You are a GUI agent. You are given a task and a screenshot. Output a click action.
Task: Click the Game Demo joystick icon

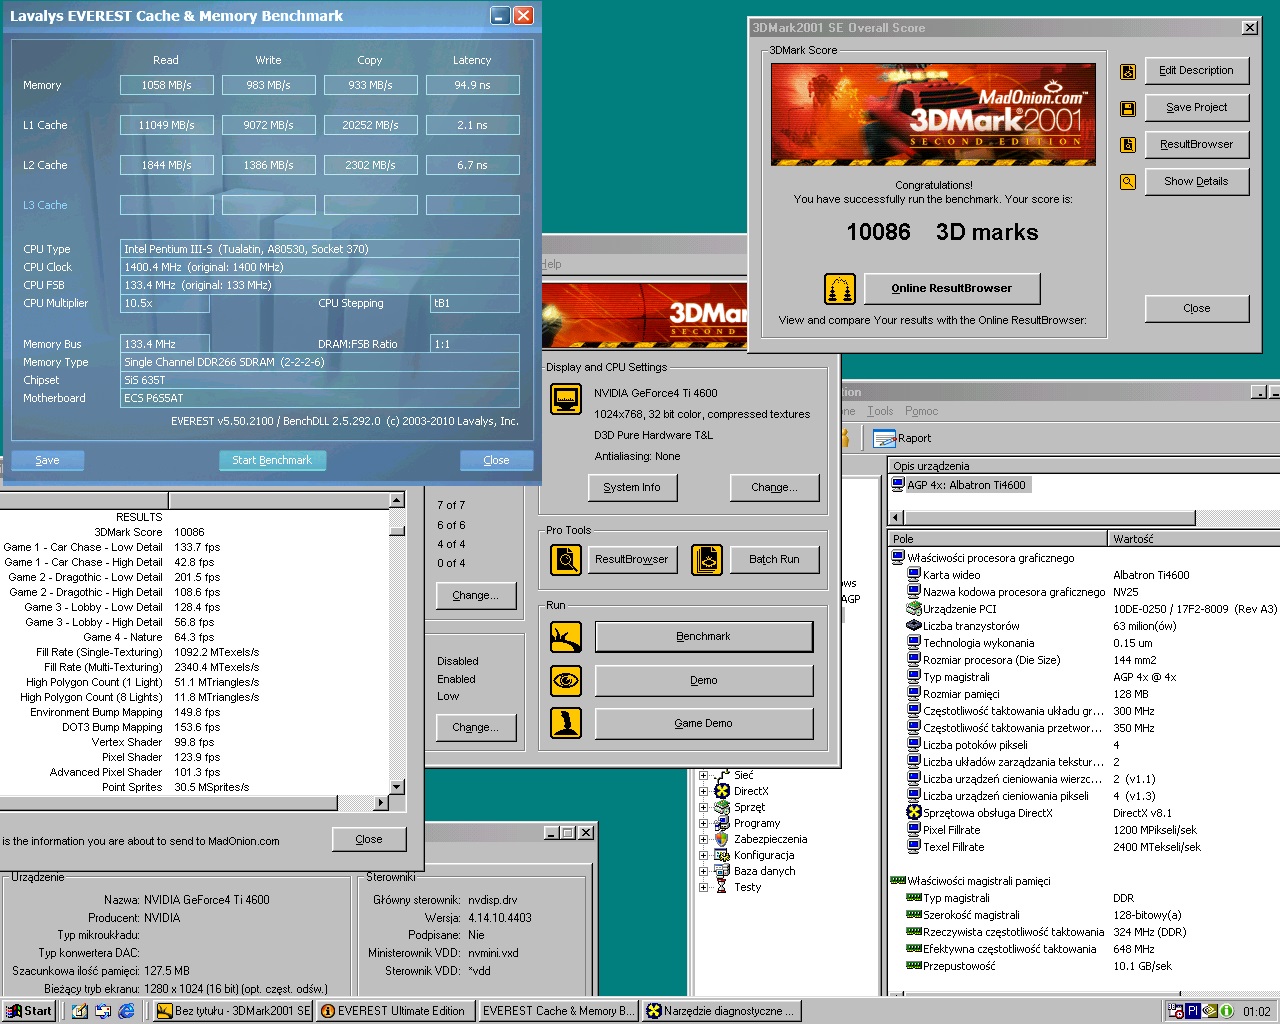coord(566,723)
